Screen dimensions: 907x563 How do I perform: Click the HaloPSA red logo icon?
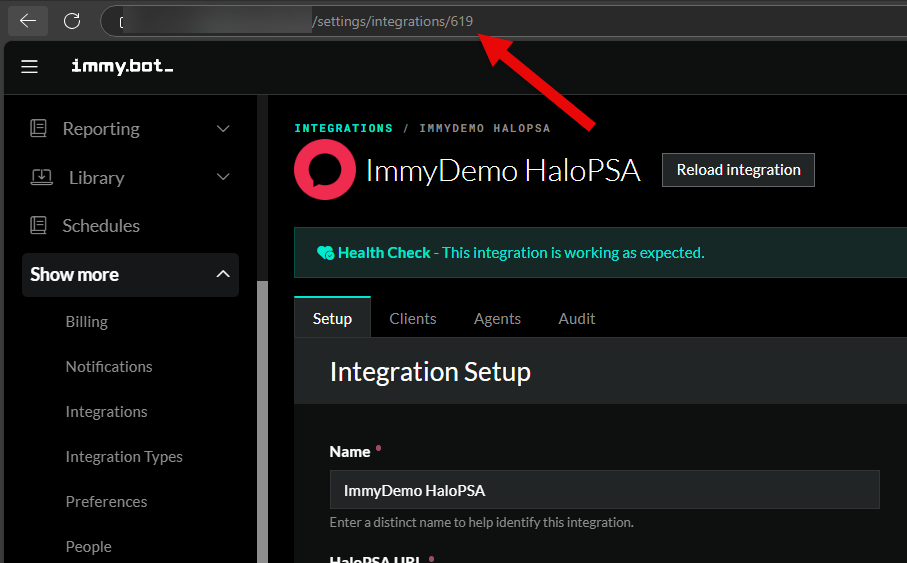(324, 170)
